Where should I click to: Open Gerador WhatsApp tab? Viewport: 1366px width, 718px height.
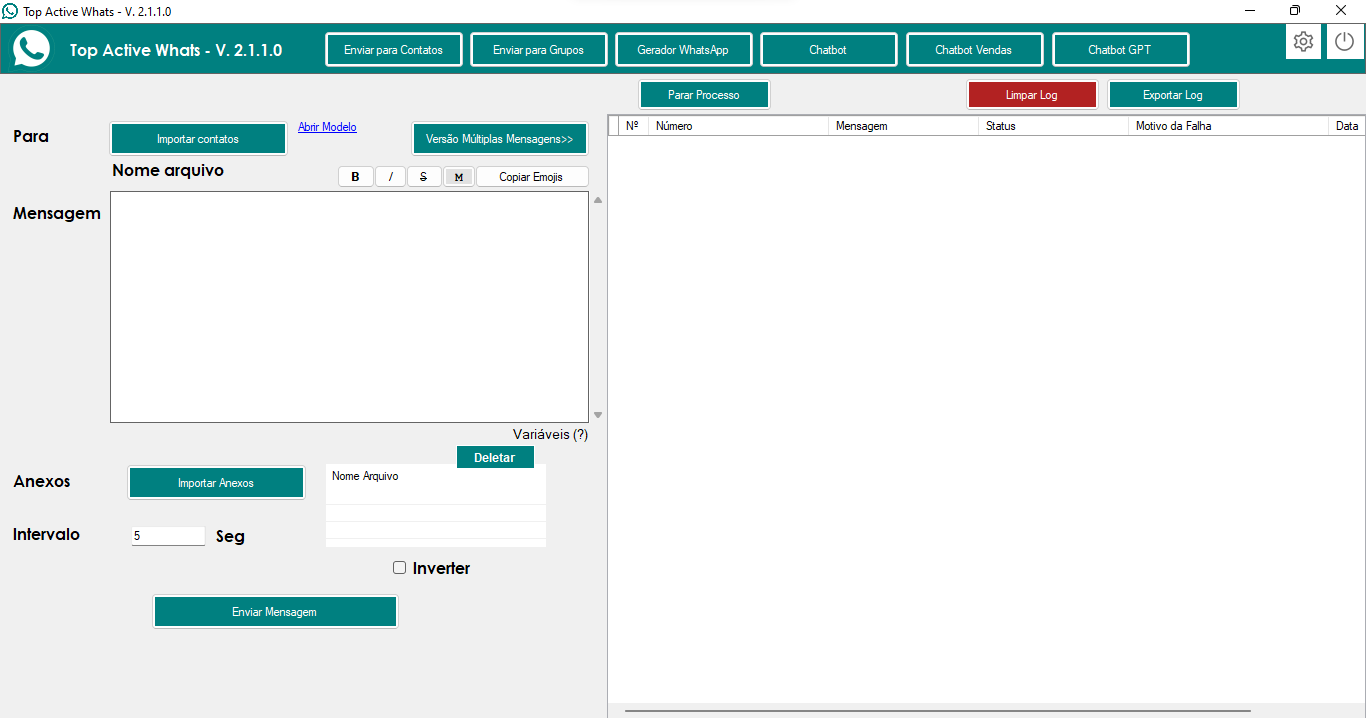click(683, 50)
